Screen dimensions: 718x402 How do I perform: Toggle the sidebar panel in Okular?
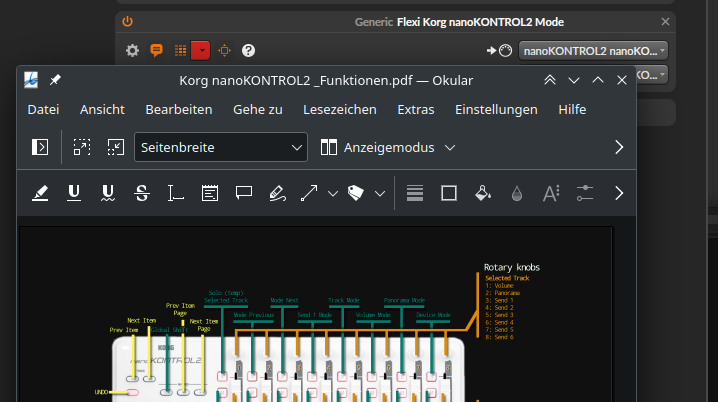40,147
